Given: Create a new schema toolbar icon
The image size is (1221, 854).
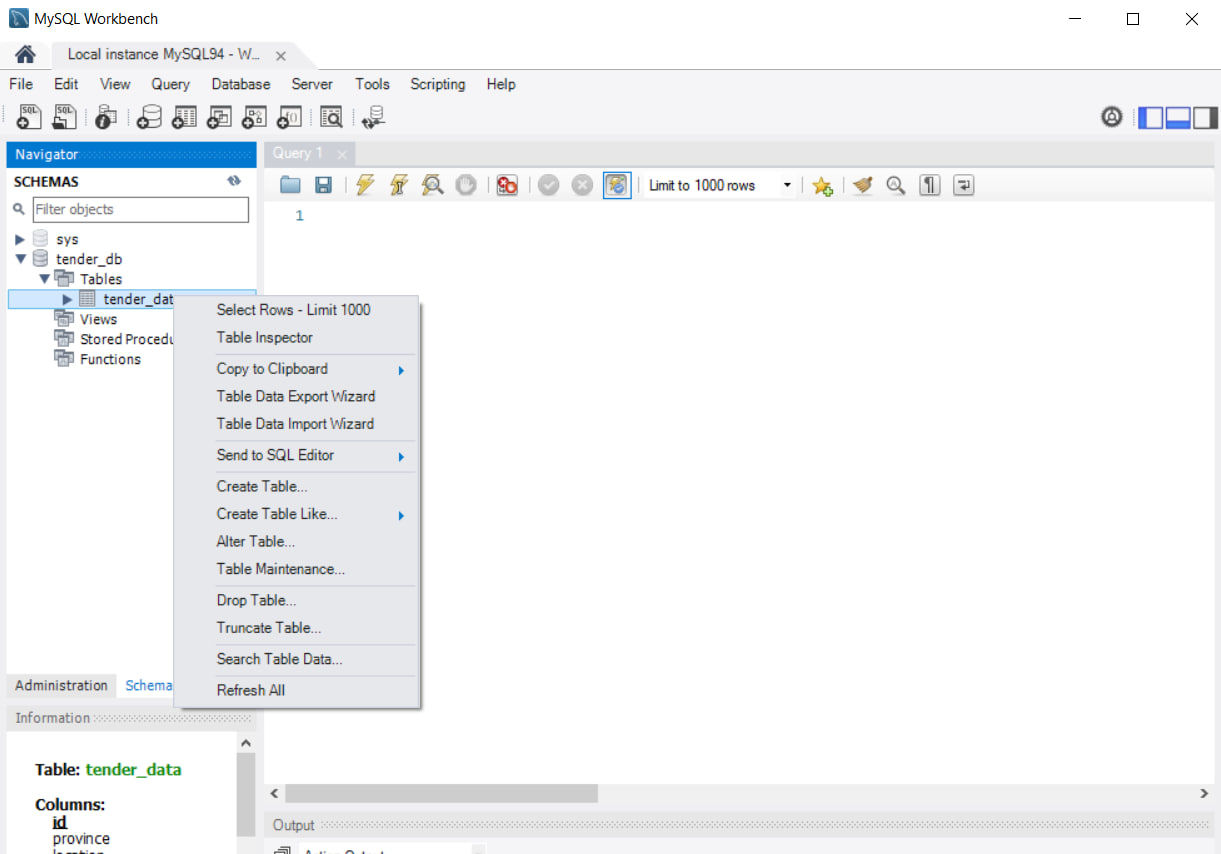Looking at the screenshot, I should point(149,117).
